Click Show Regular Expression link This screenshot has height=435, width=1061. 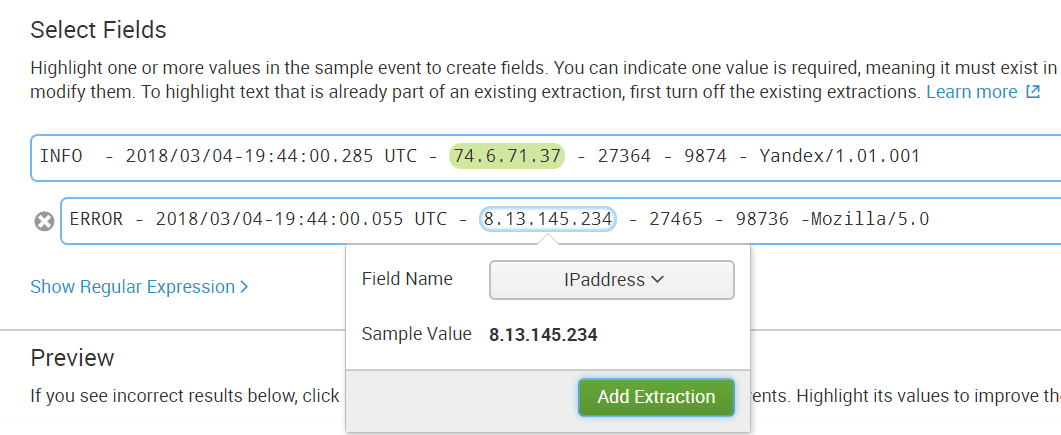(x=133, y=287)
